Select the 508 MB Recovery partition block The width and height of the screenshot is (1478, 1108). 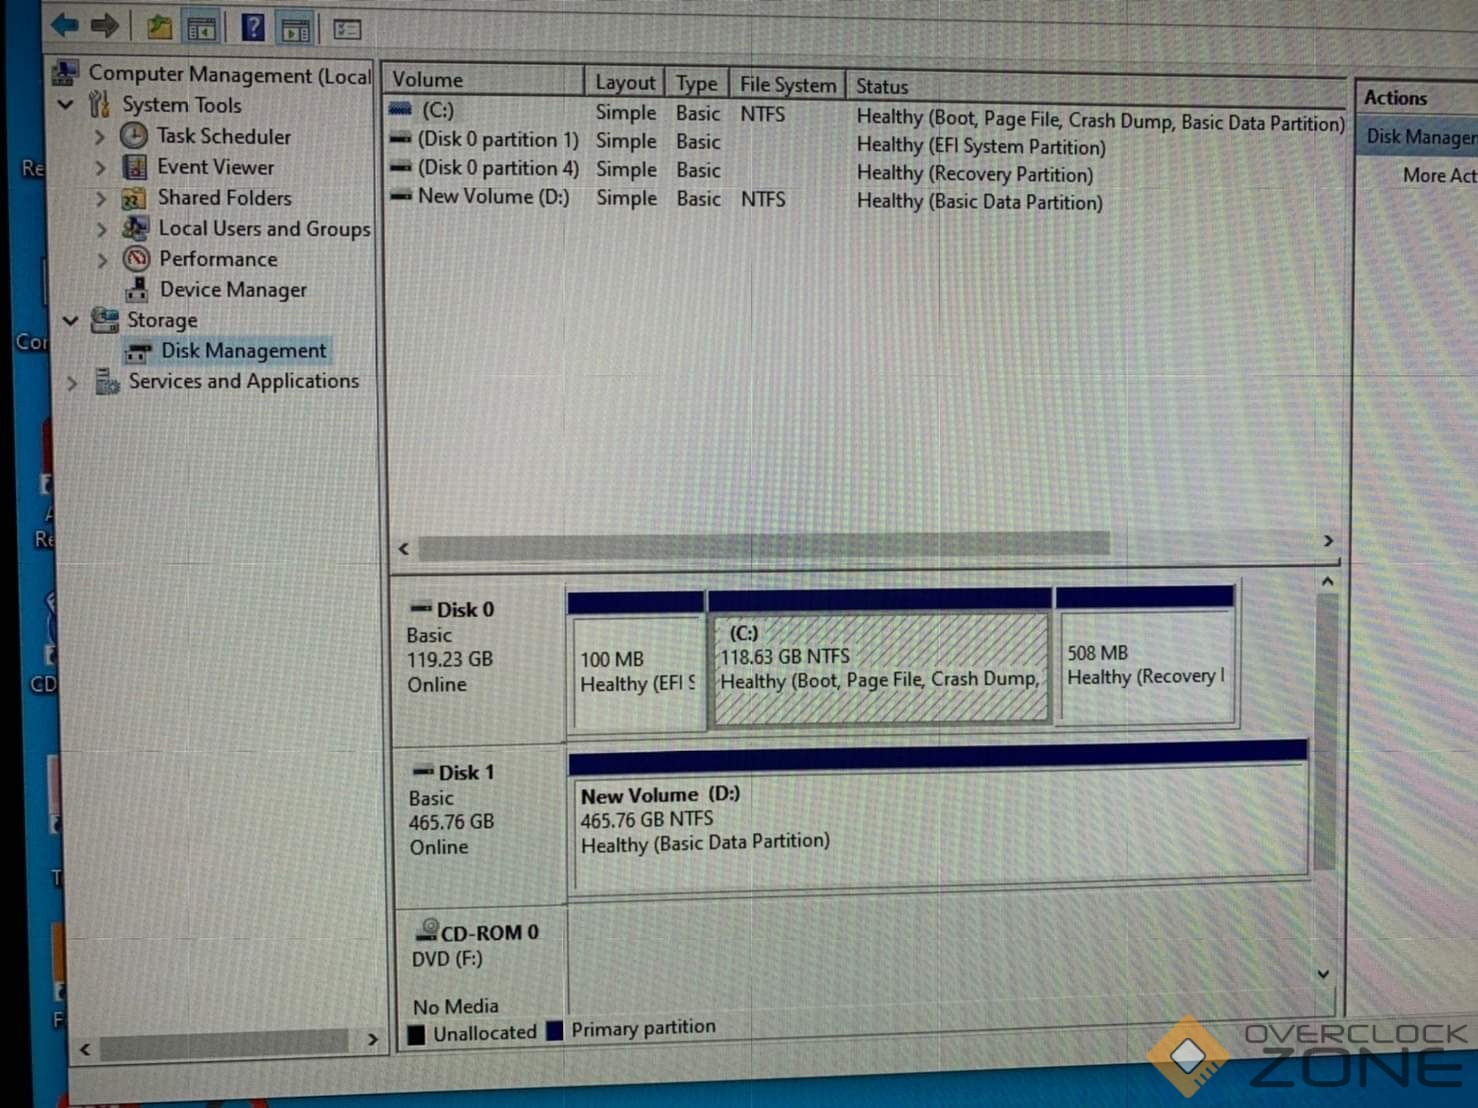click(x=1146, y=656)
